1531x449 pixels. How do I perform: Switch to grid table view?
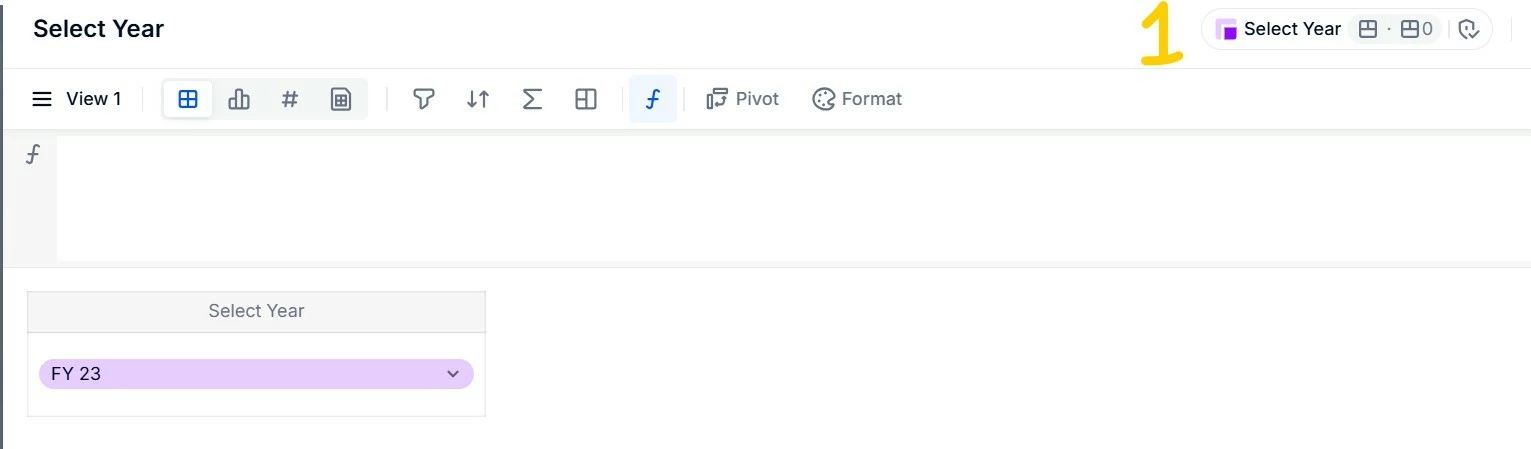[x=188, y=99]
